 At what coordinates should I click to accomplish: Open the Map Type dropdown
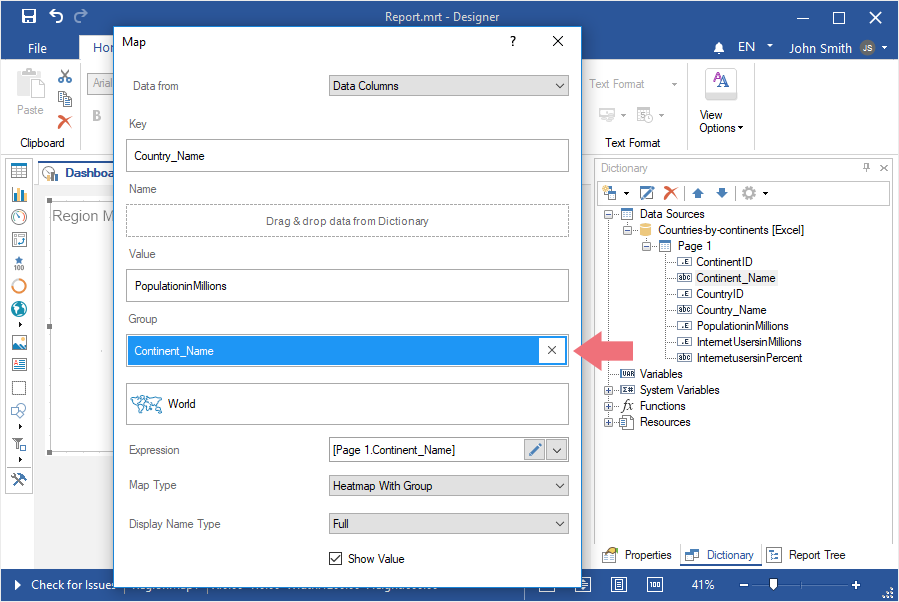(x=448, y=486)
